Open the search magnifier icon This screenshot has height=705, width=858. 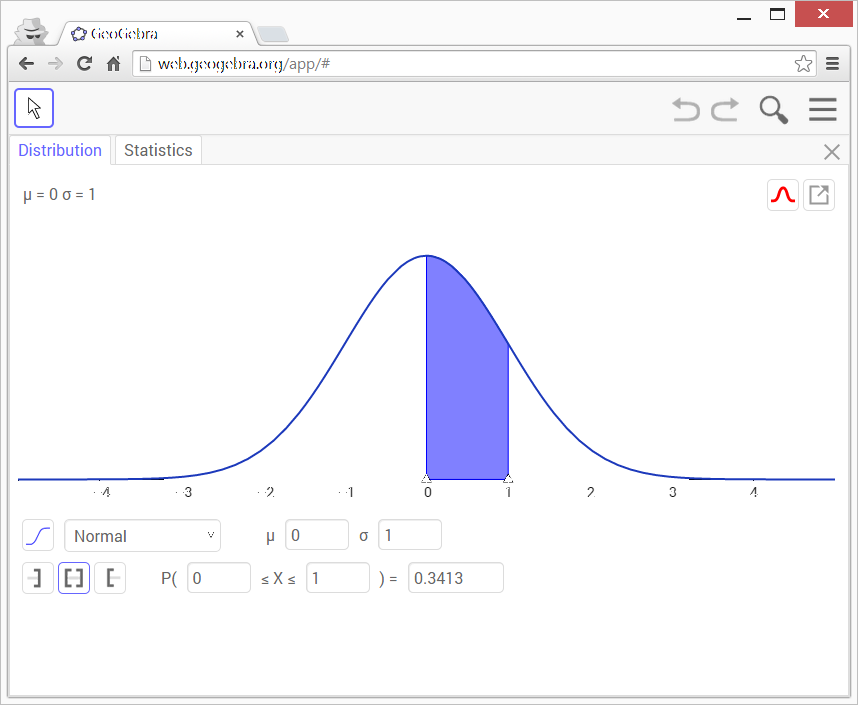pyautogui.click(x=772, y=109)
